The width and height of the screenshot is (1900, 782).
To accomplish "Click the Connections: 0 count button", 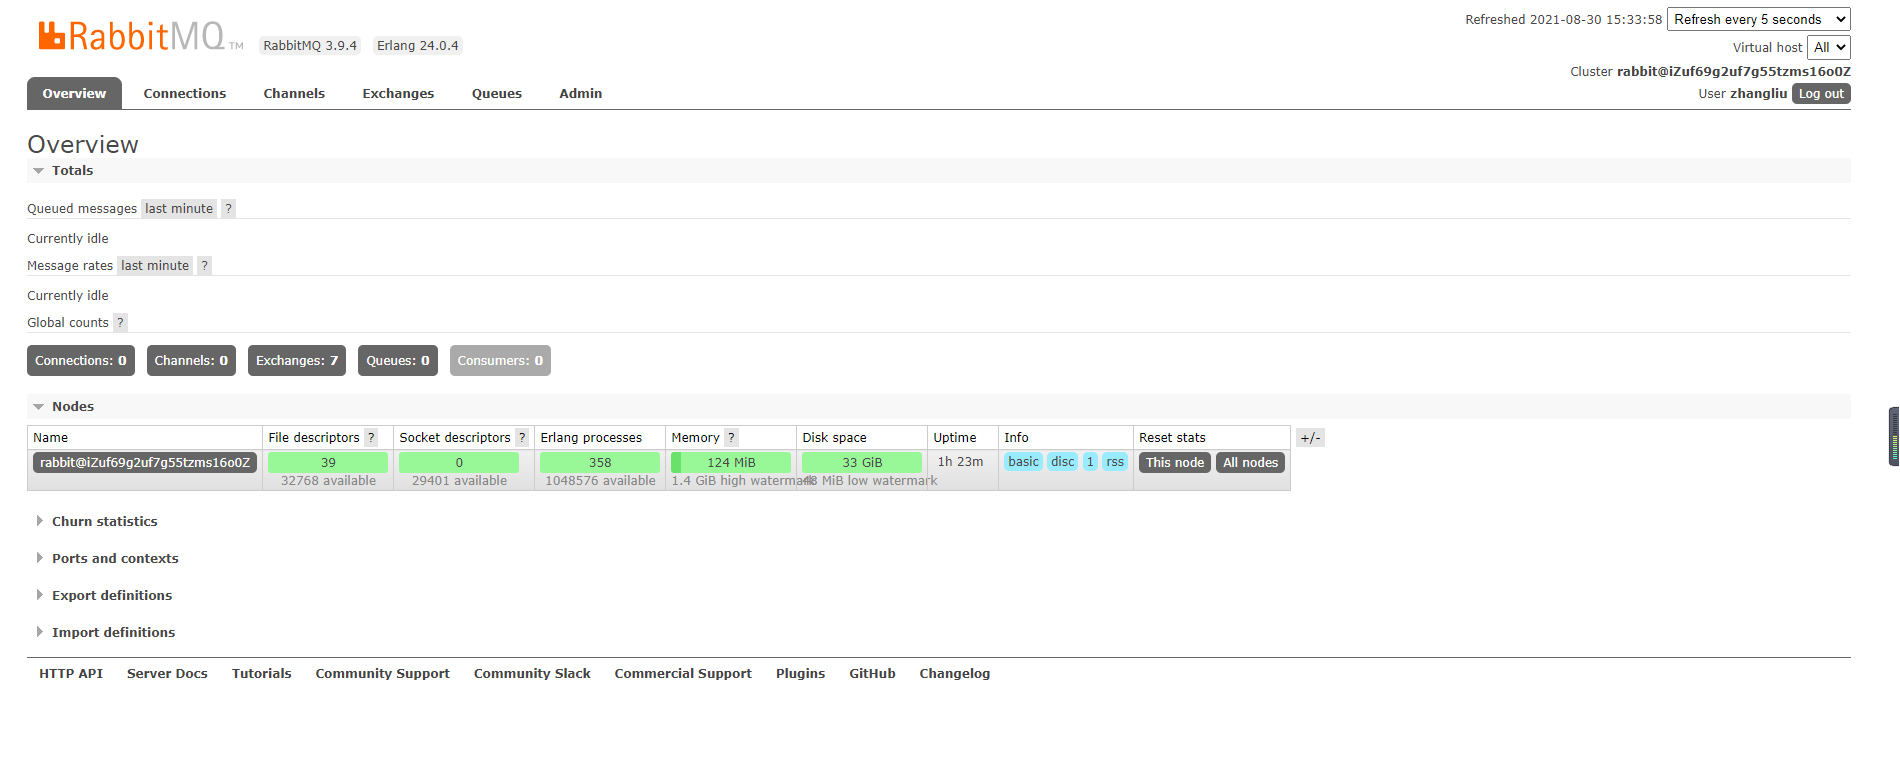I will (x=81, y=360).
